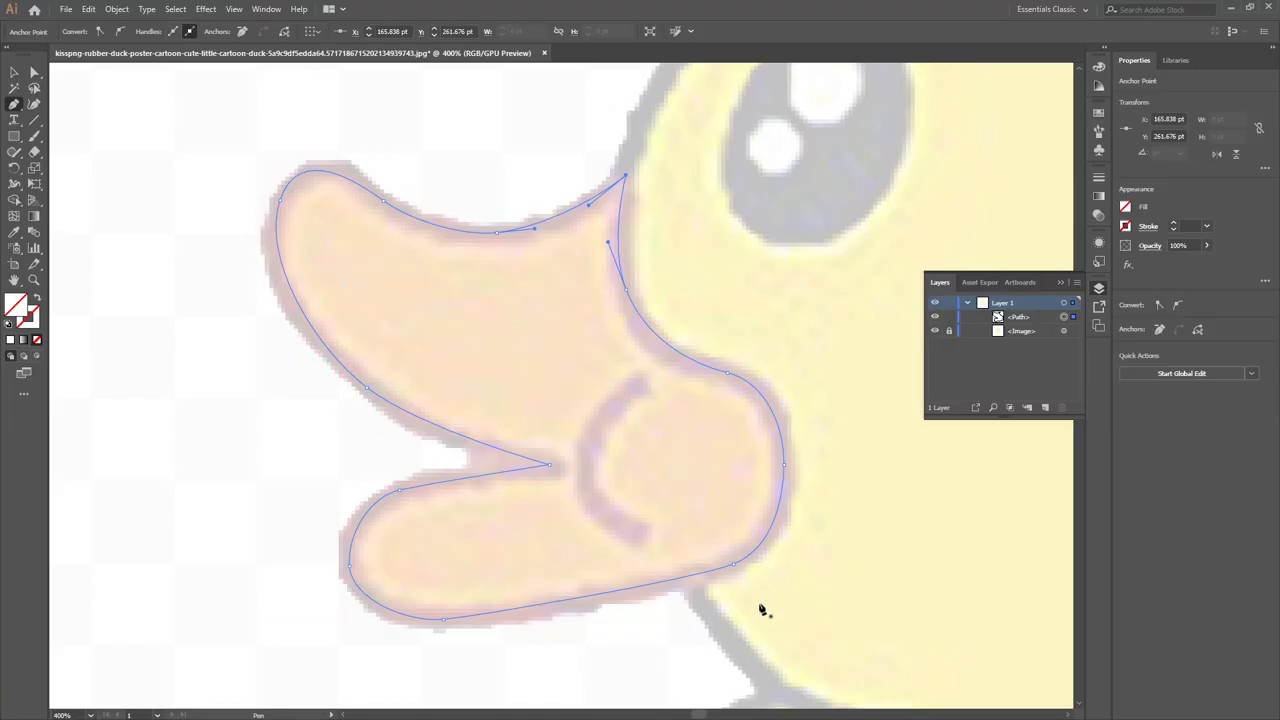
Task: Collapse the Layer 1 disclosure arrow
Action: point(967,302)
